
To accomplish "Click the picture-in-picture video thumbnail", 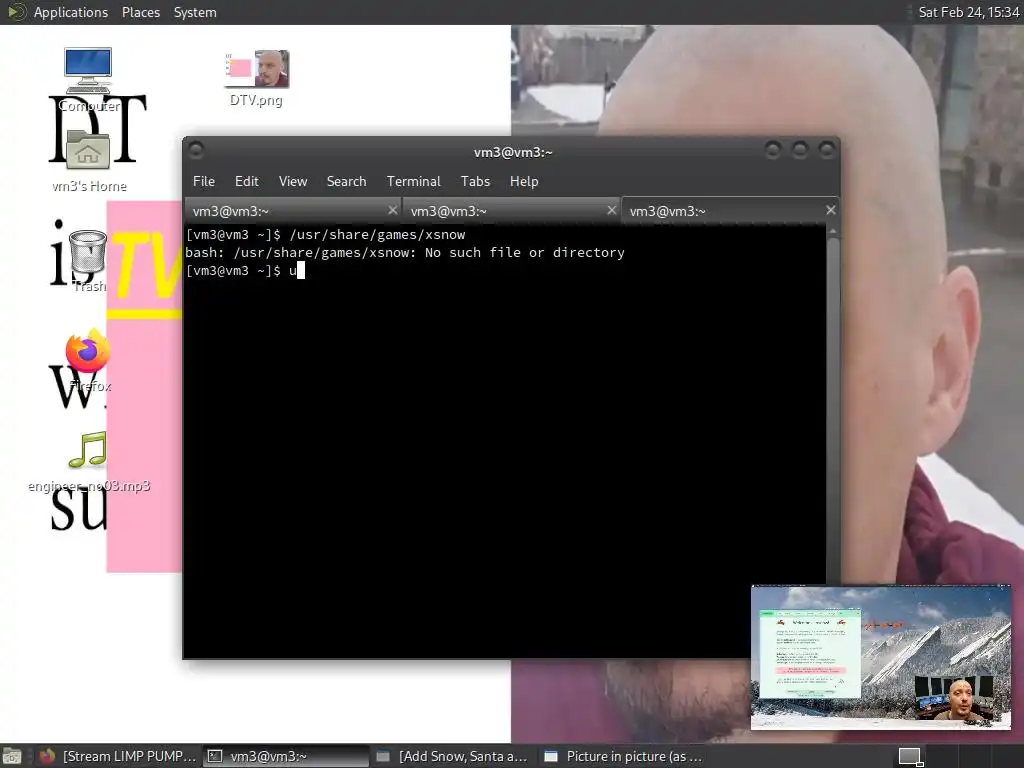I will pyautogui.click(x=881, y=657).
